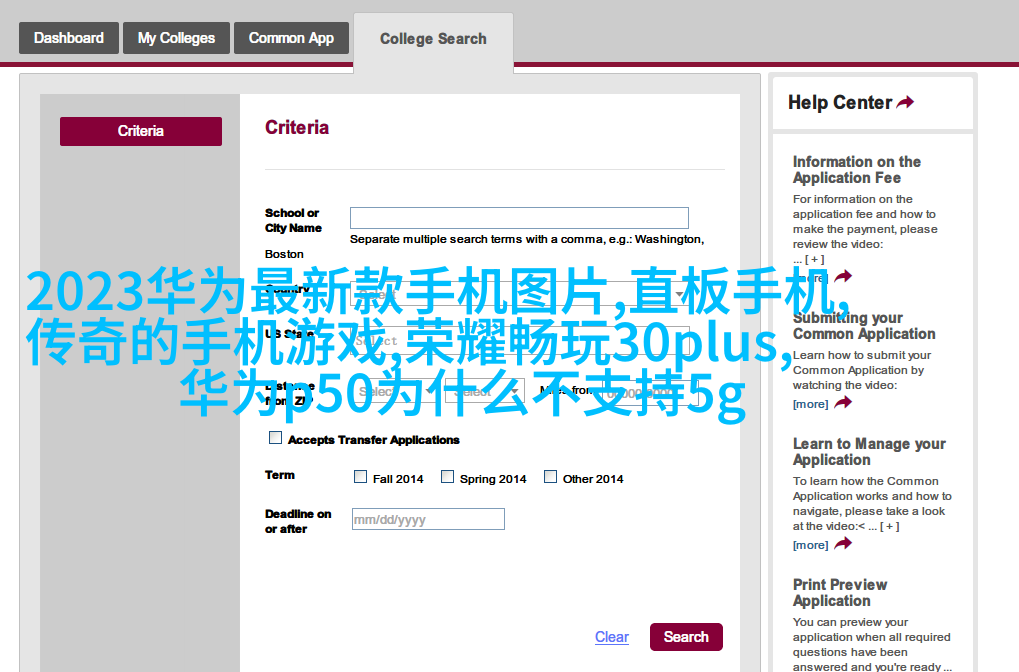
Task: Open second select dropdown before Miles from
Action: (x=485, y=392)
